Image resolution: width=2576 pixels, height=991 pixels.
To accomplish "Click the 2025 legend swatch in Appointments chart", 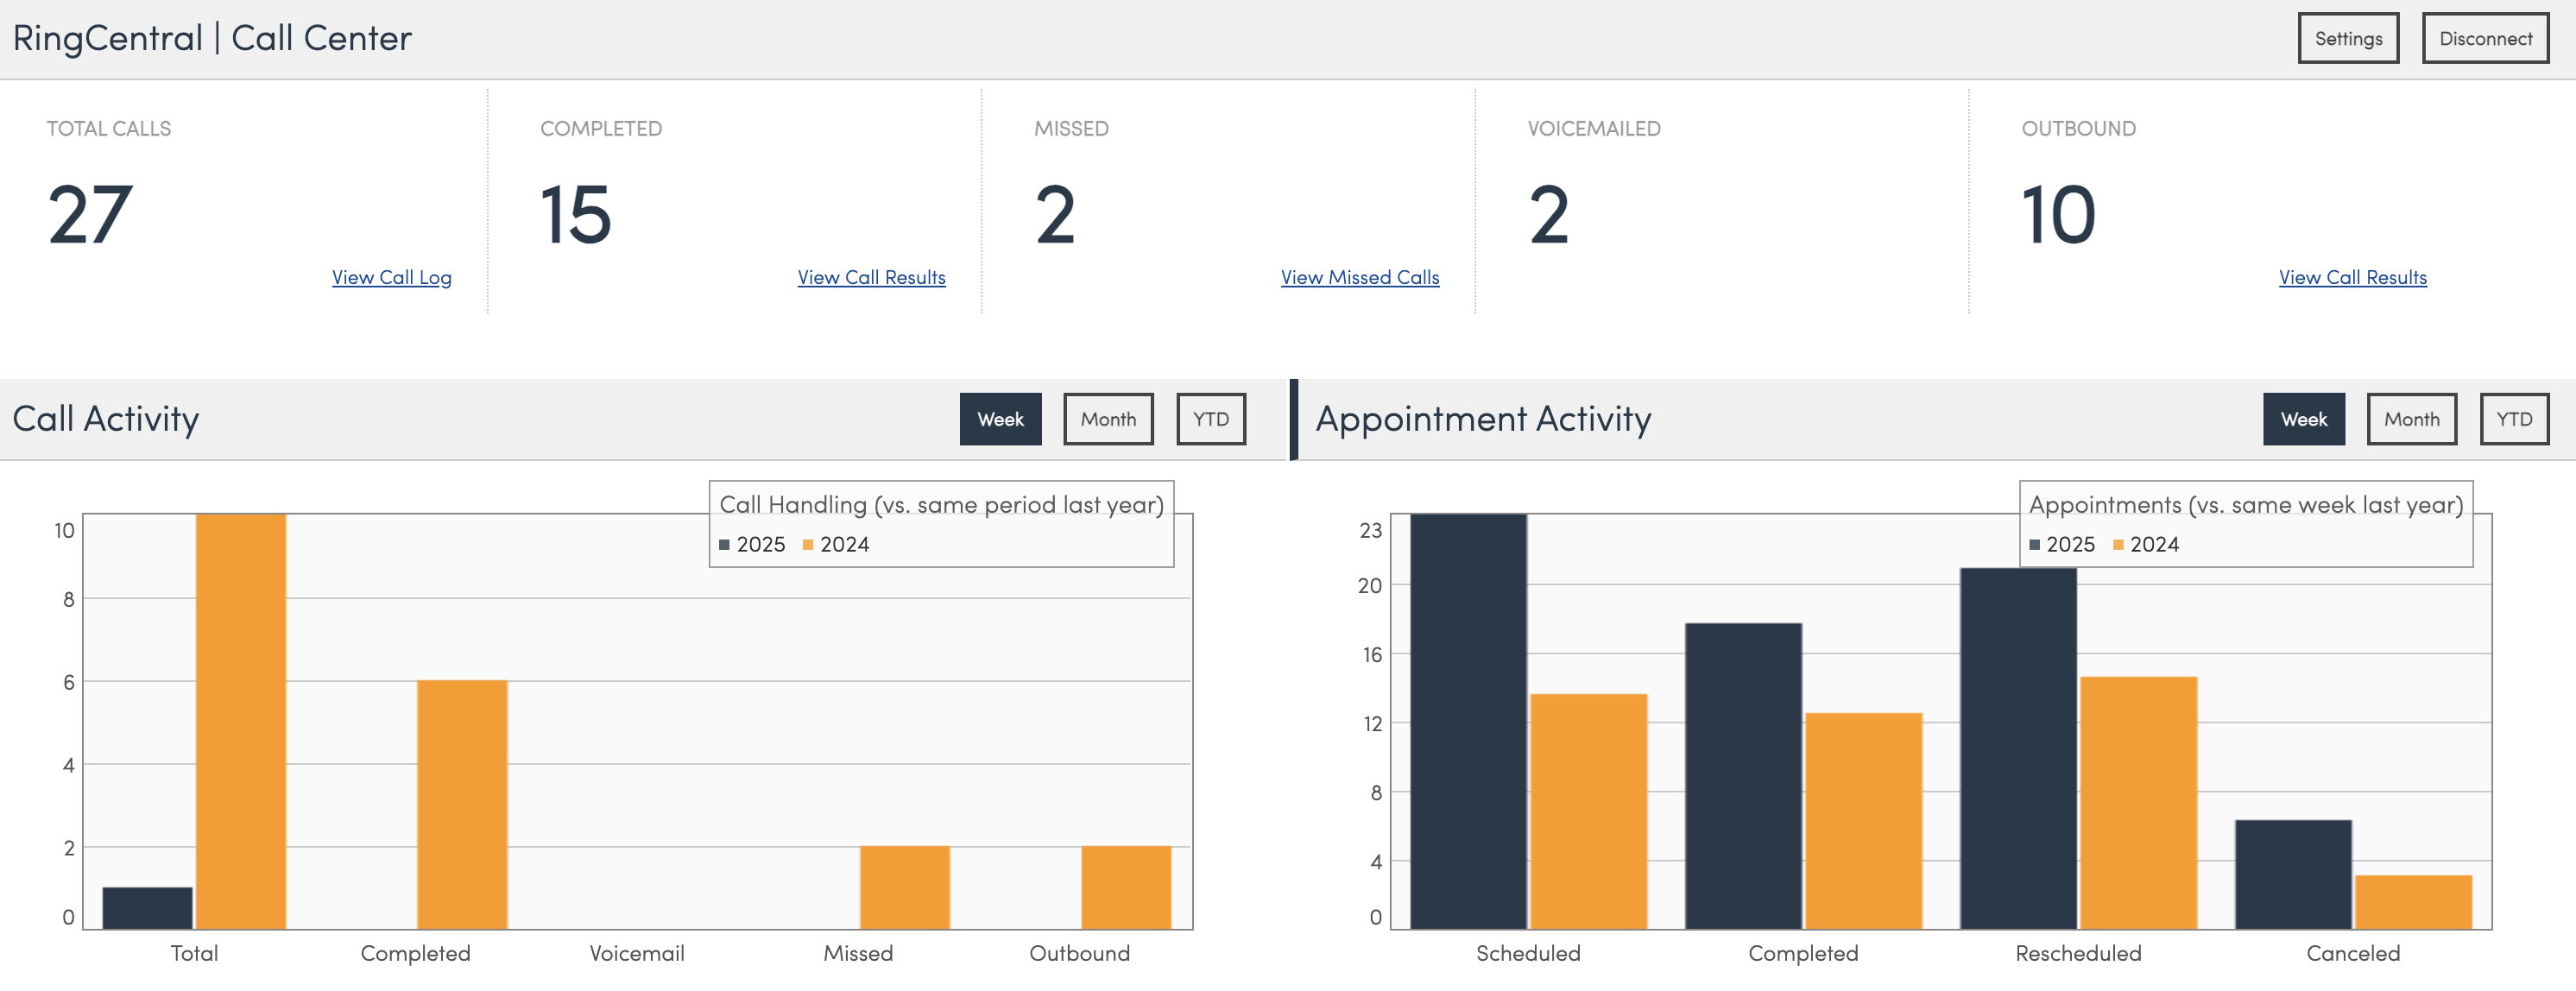I will [2034, 545].
